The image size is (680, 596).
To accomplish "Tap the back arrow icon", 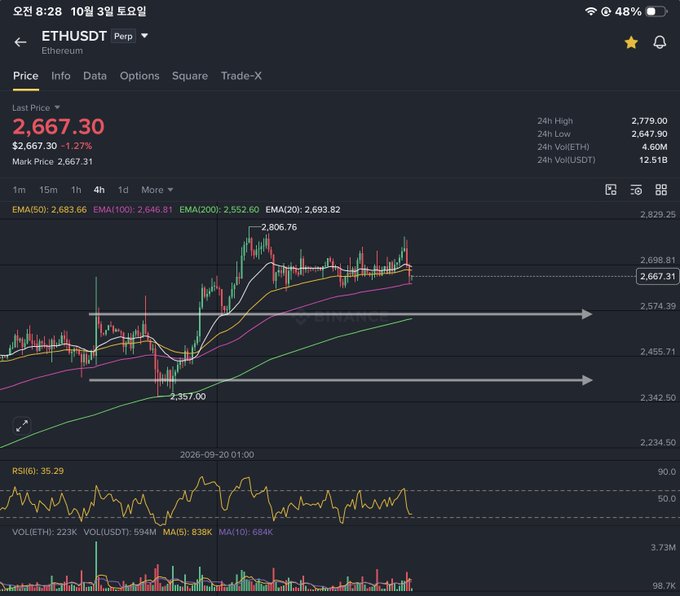I will [20, 42].
